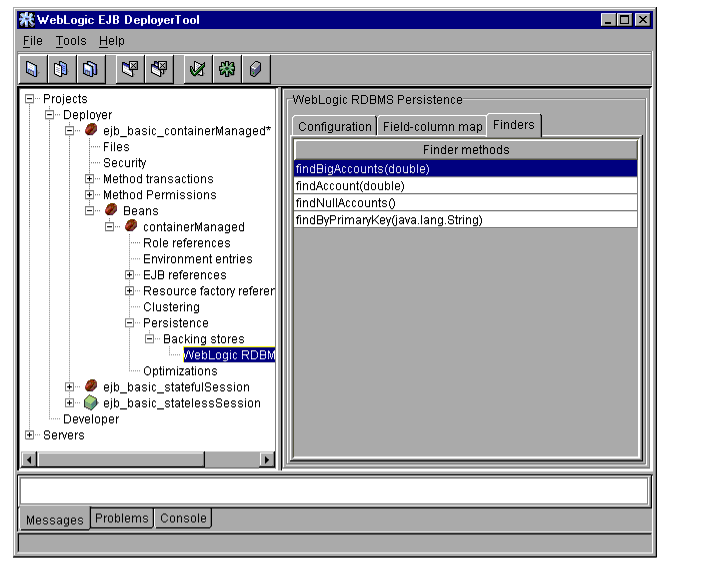Open the File menu
Viewport: 713px width, 573px height.
(33, 41)
